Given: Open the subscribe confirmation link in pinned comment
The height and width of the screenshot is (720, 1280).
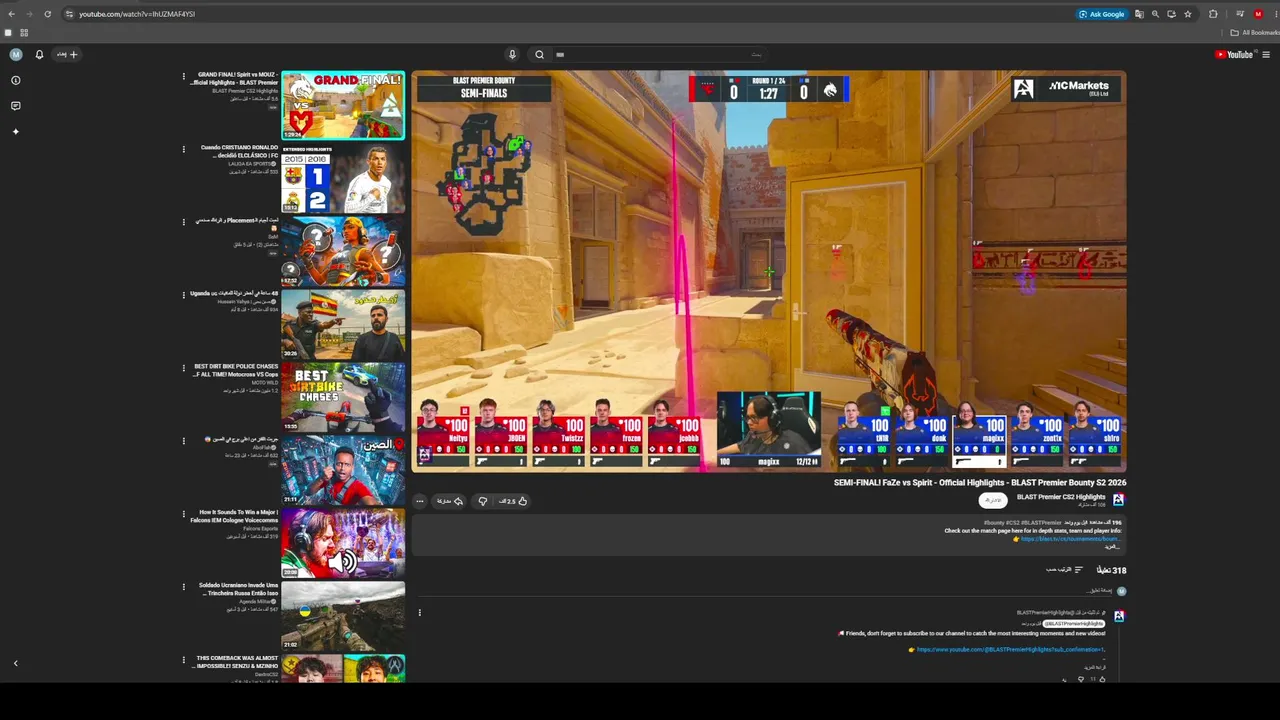Looking at the screenshot, I should tap(1011, 650).
